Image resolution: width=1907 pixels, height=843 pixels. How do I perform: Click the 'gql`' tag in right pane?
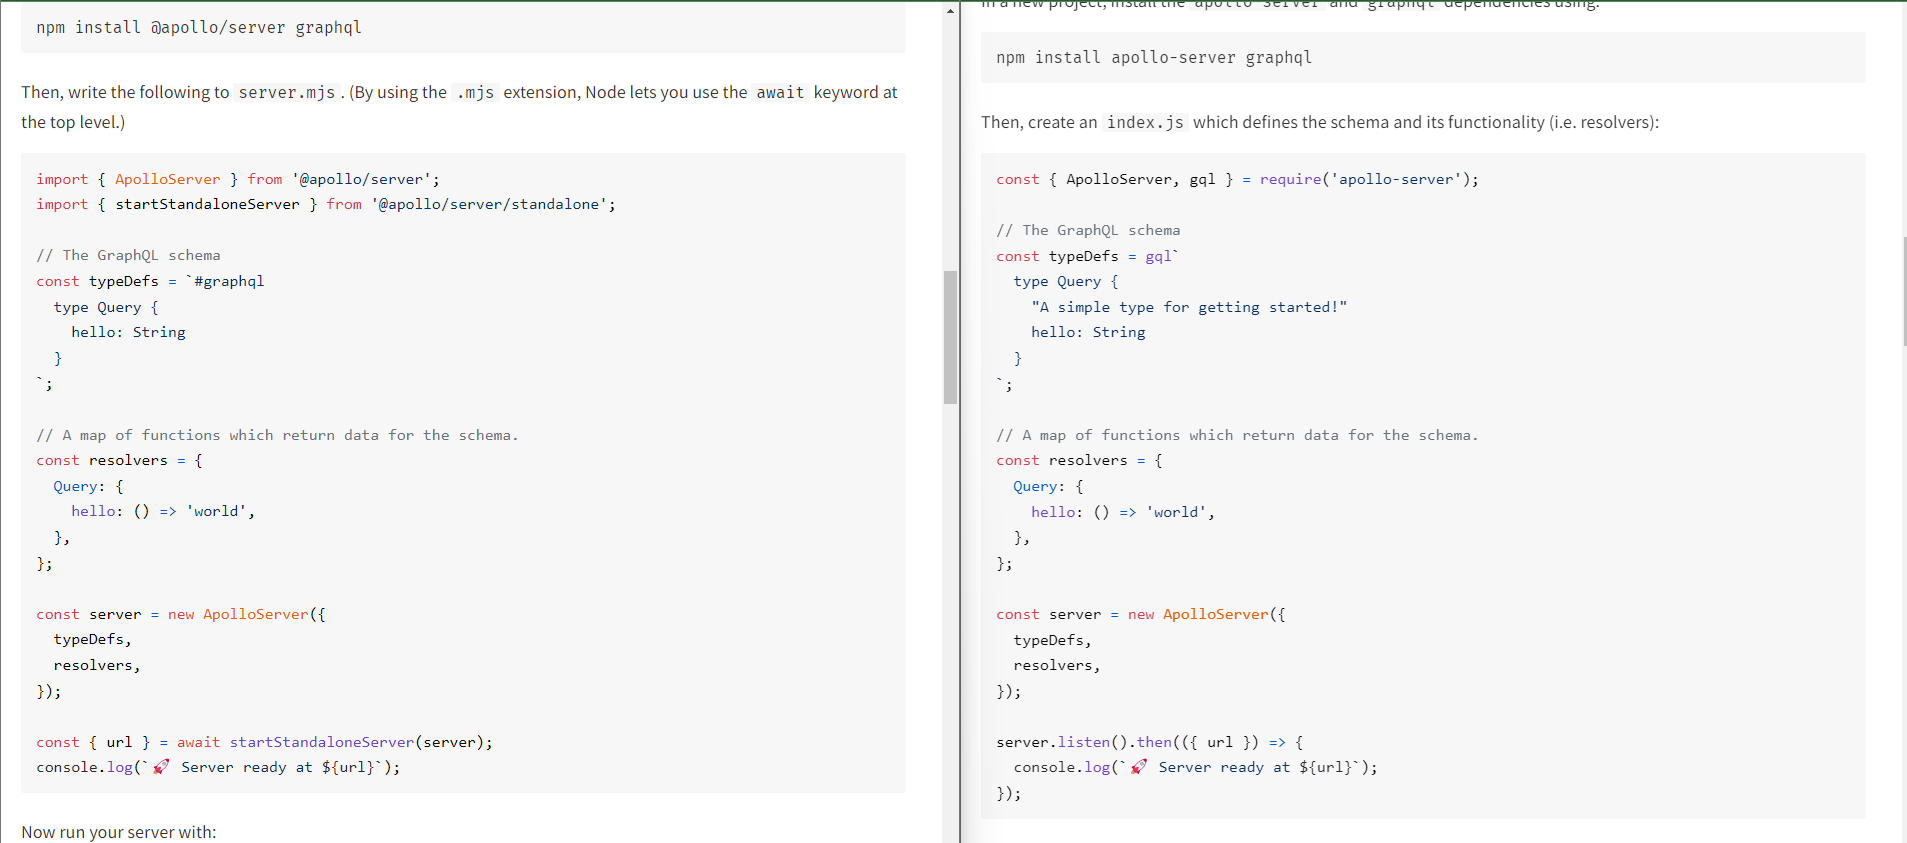pyautogui.click(x=1162, y=256)
